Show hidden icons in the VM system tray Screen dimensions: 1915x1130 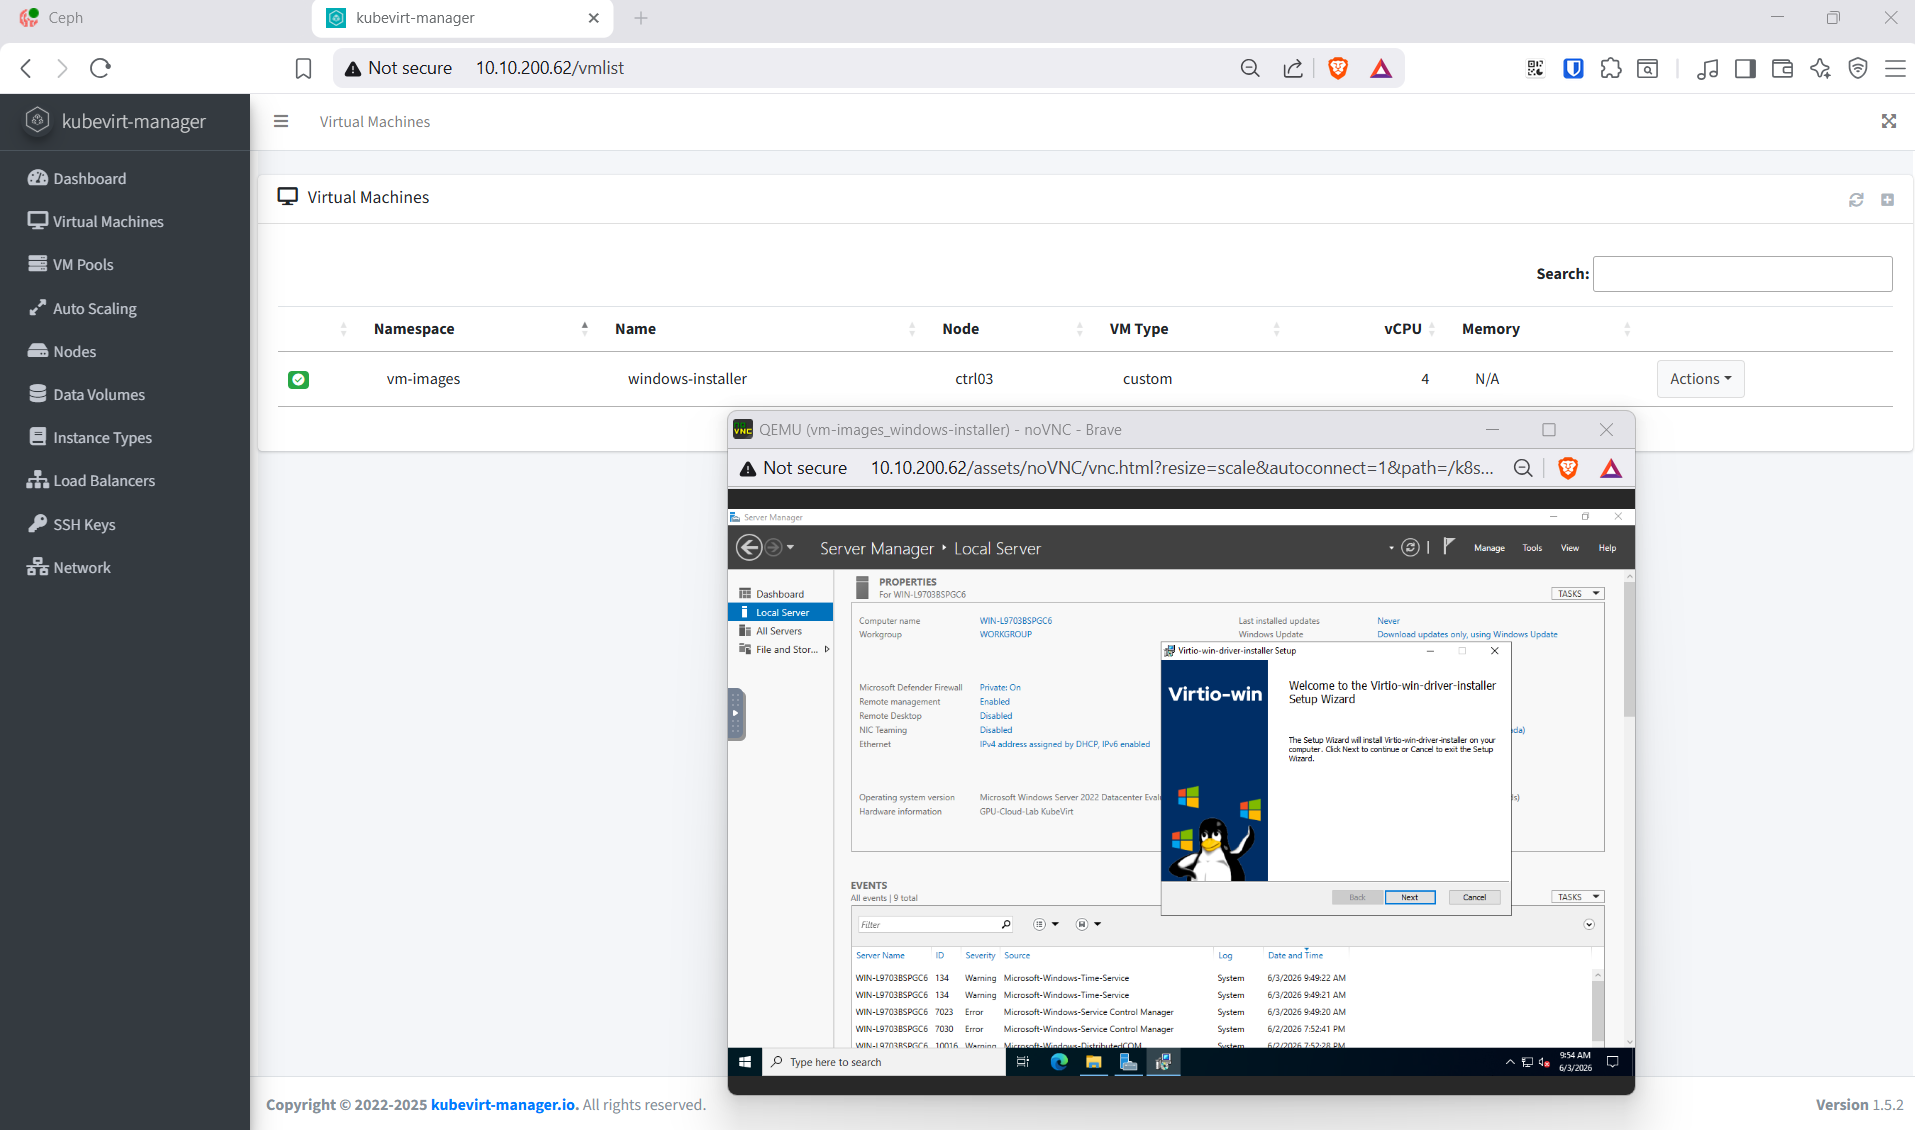click(x=1509, y=1062)
